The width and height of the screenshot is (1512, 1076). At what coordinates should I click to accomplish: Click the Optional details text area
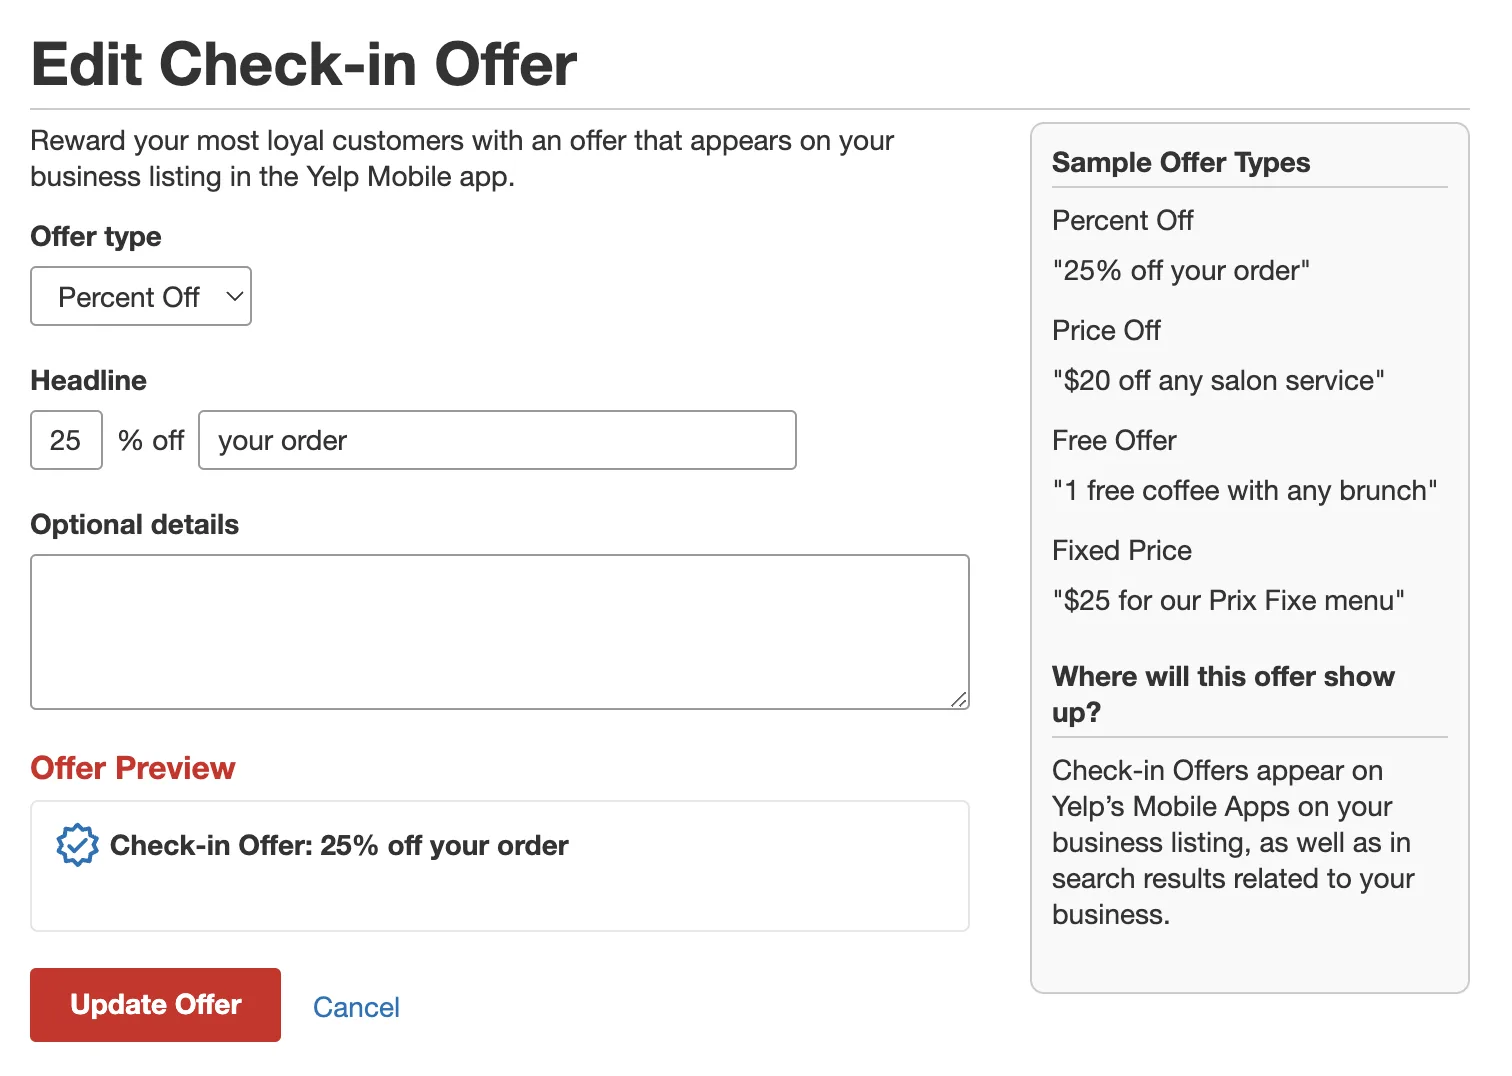tap(500, 632)
